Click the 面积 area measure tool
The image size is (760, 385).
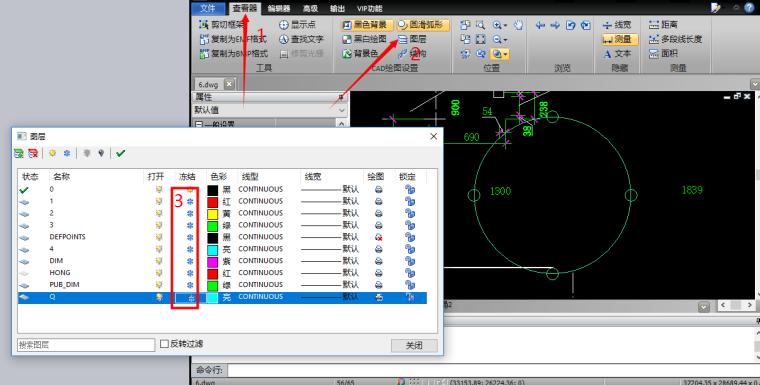(663, 53)
